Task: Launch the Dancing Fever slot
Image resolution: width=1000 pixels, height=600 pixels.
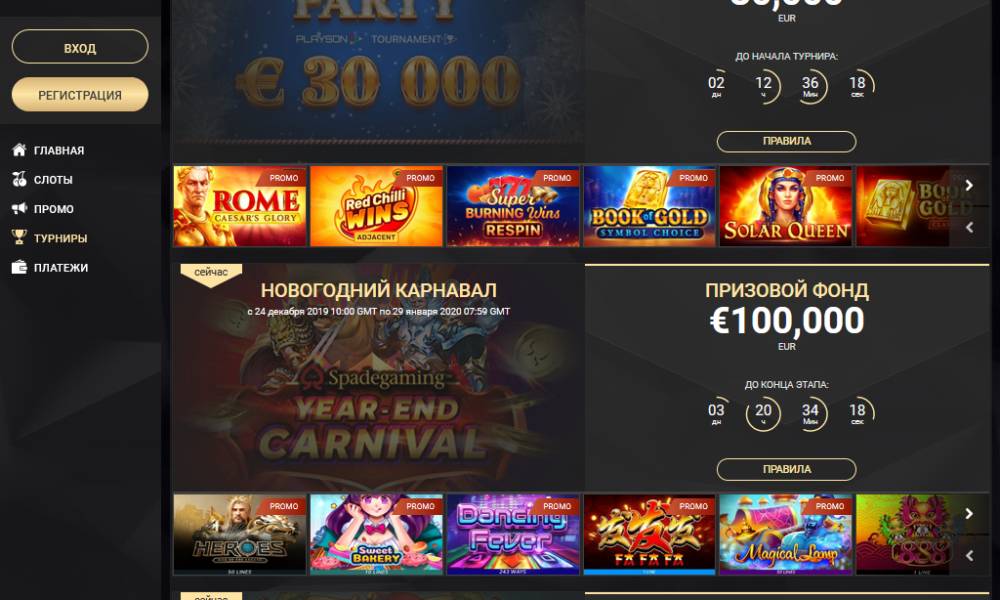Action: click(x=513, y=534)
